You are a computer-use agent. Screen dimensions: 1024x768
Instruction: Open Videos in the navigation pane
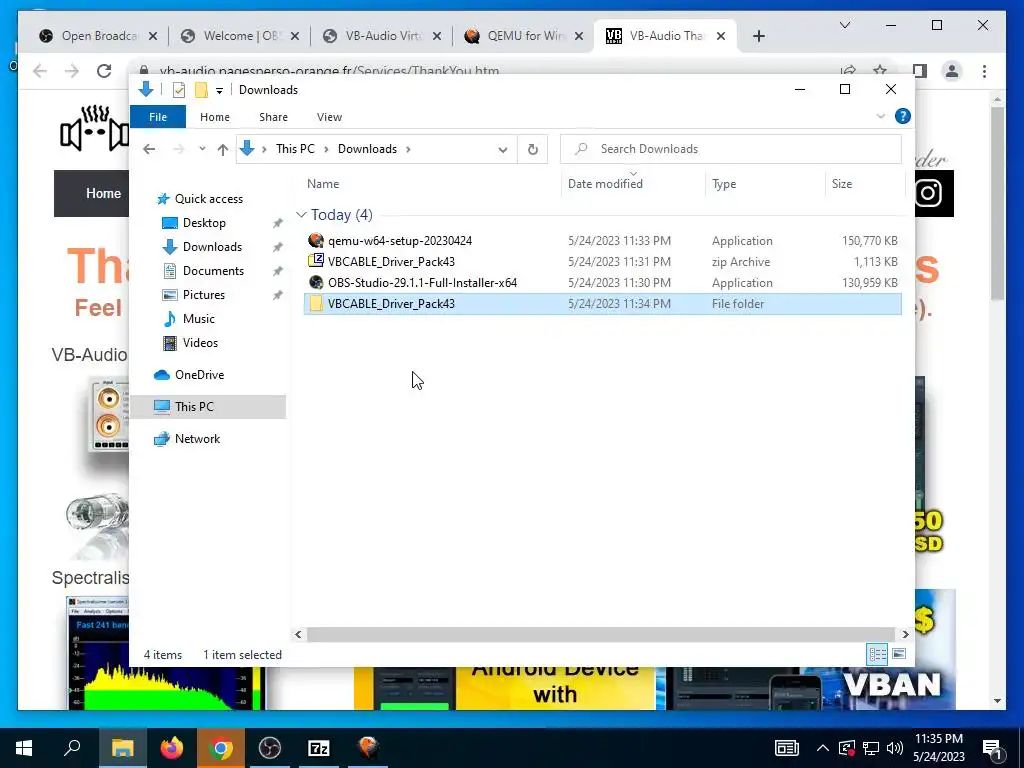(200, 343)
